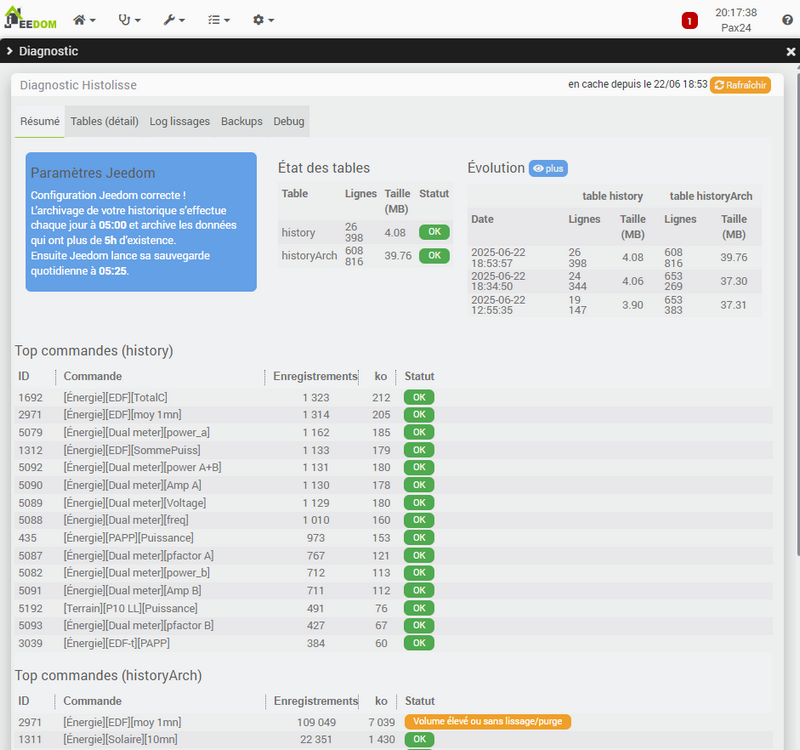Image resolution: width=800 pixels, height=750 pixels.
Task: Open the gear Settings menu
Action: pos(263,20)
